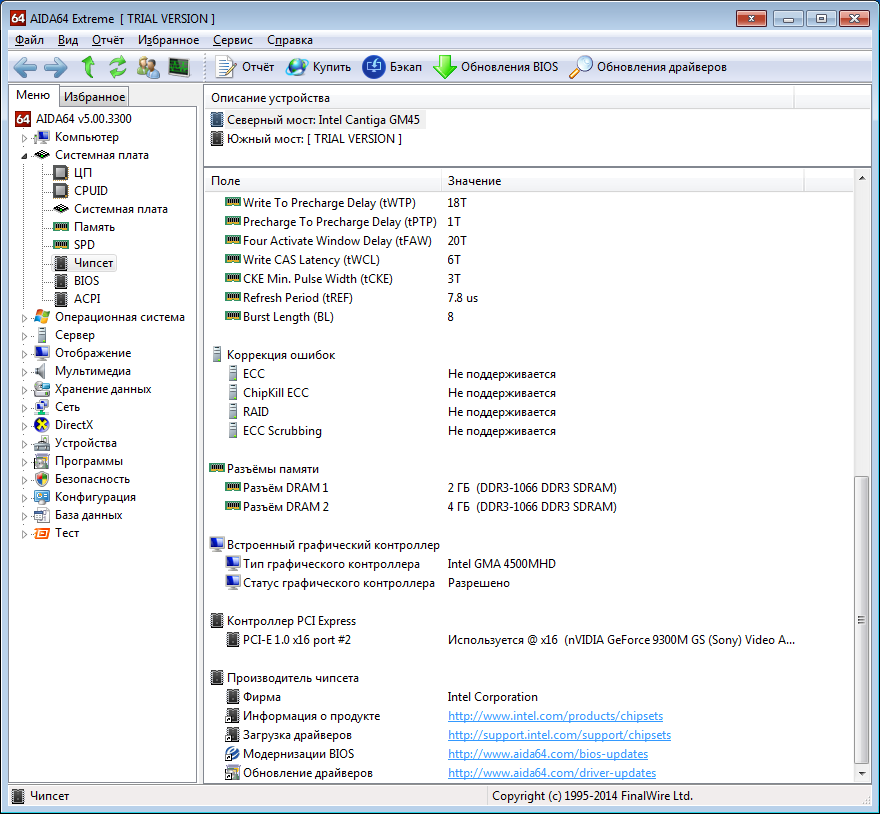This screenshot has width=880, height=814.
Task: Select Южный мост device entry
Action: [314, 139]
